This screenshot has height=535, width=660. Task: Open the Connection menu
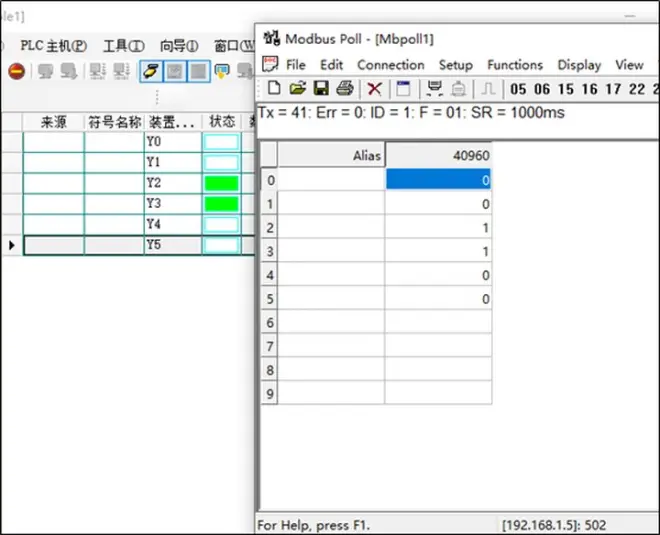391,65
